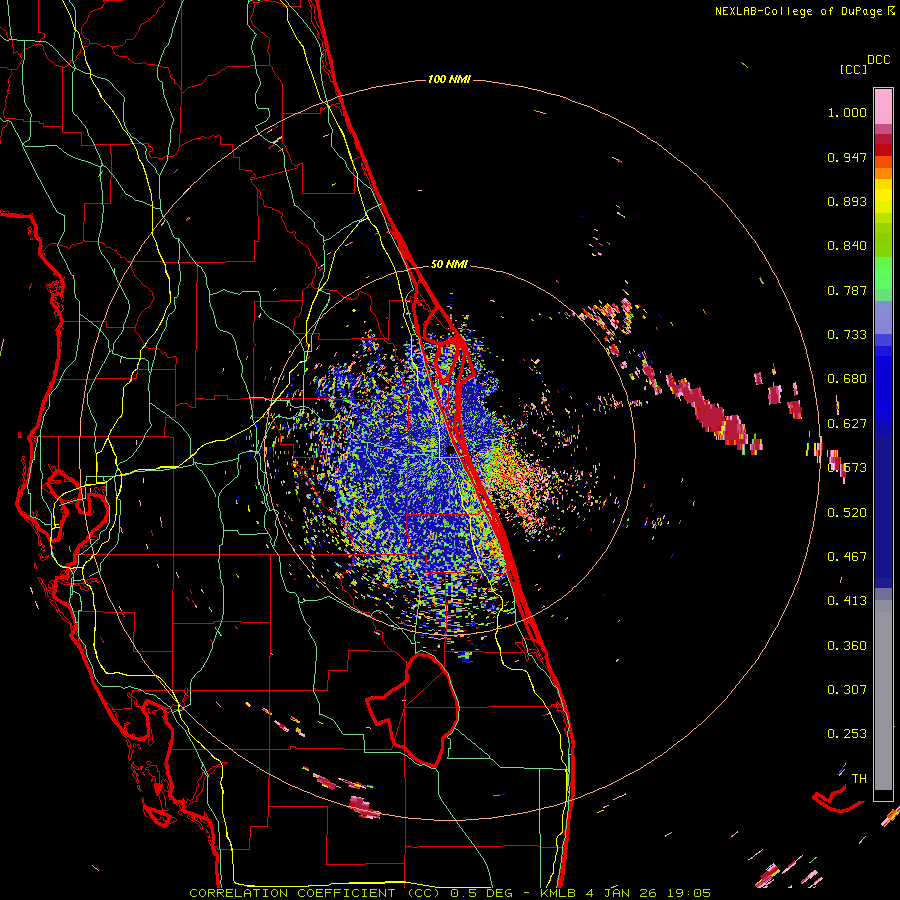
Task: Click the DCC label above color scale
Action: pos(878,60)
